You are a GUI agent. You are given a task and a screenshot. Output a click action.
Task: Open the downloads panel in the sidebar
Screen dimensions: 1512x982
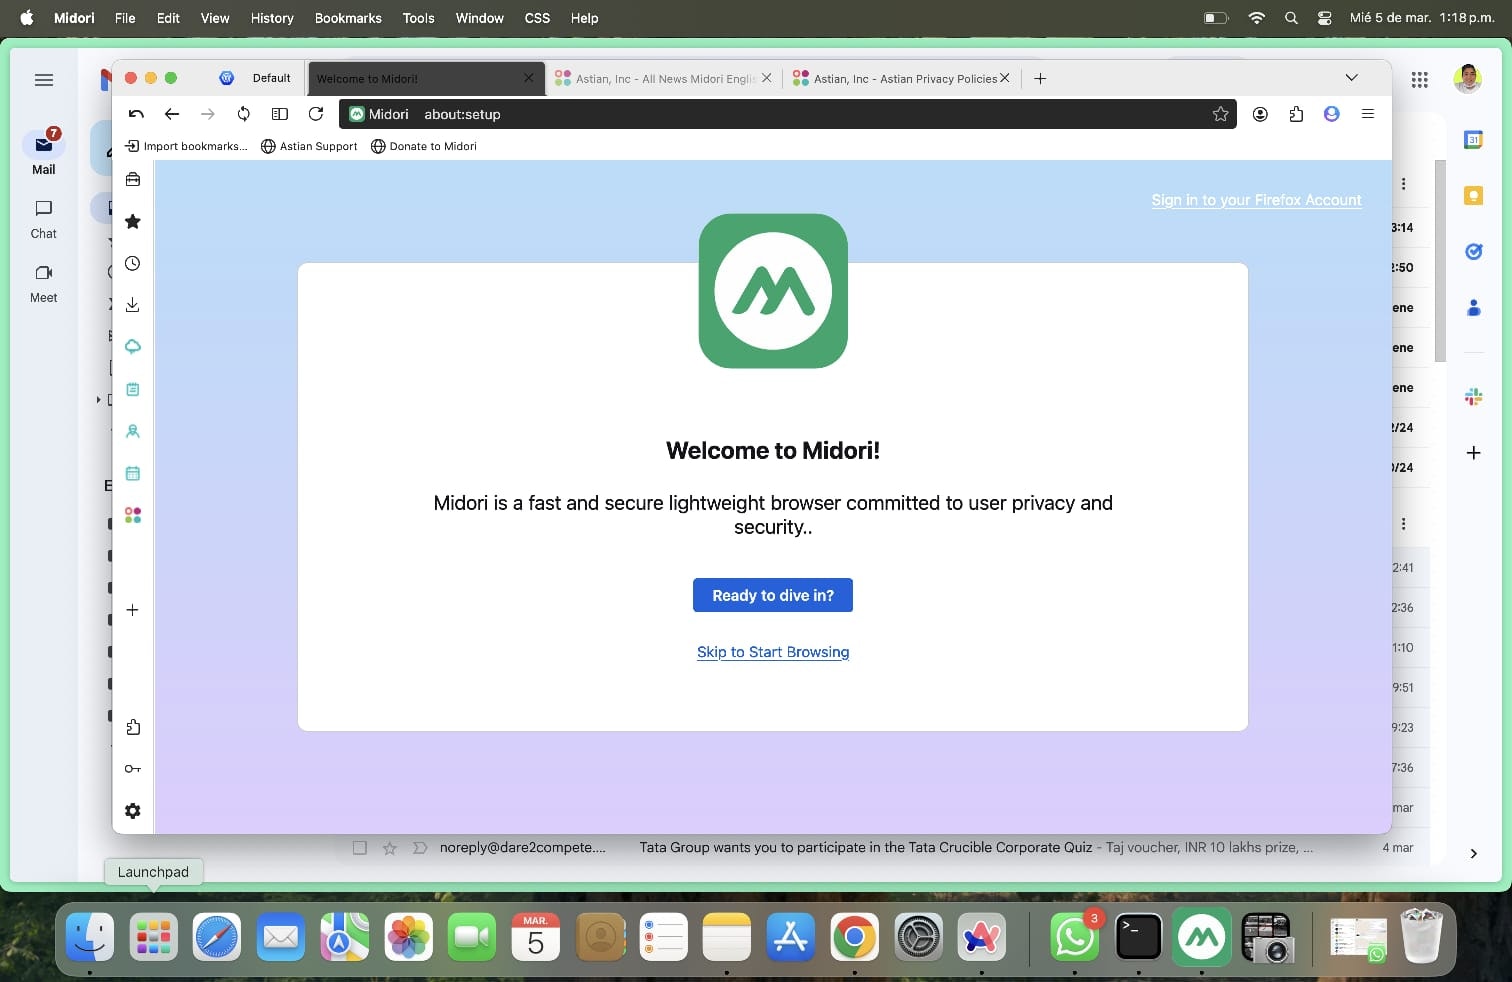pyautogui.click(x=132, y=305)
